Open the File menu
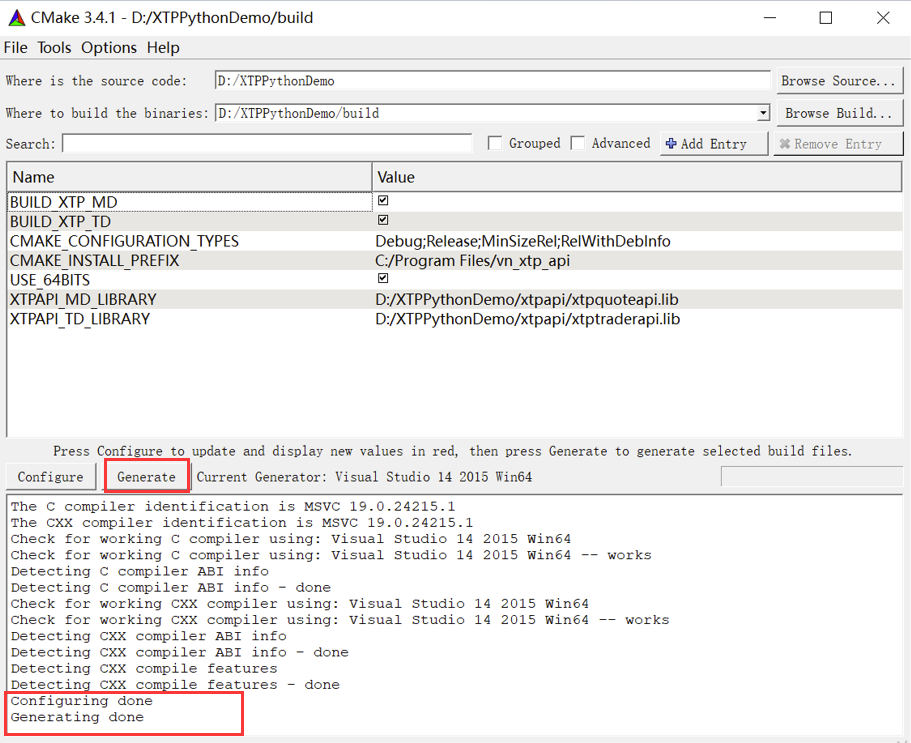The height and width of the screenshot is (743, 911). tap(16, 48)
